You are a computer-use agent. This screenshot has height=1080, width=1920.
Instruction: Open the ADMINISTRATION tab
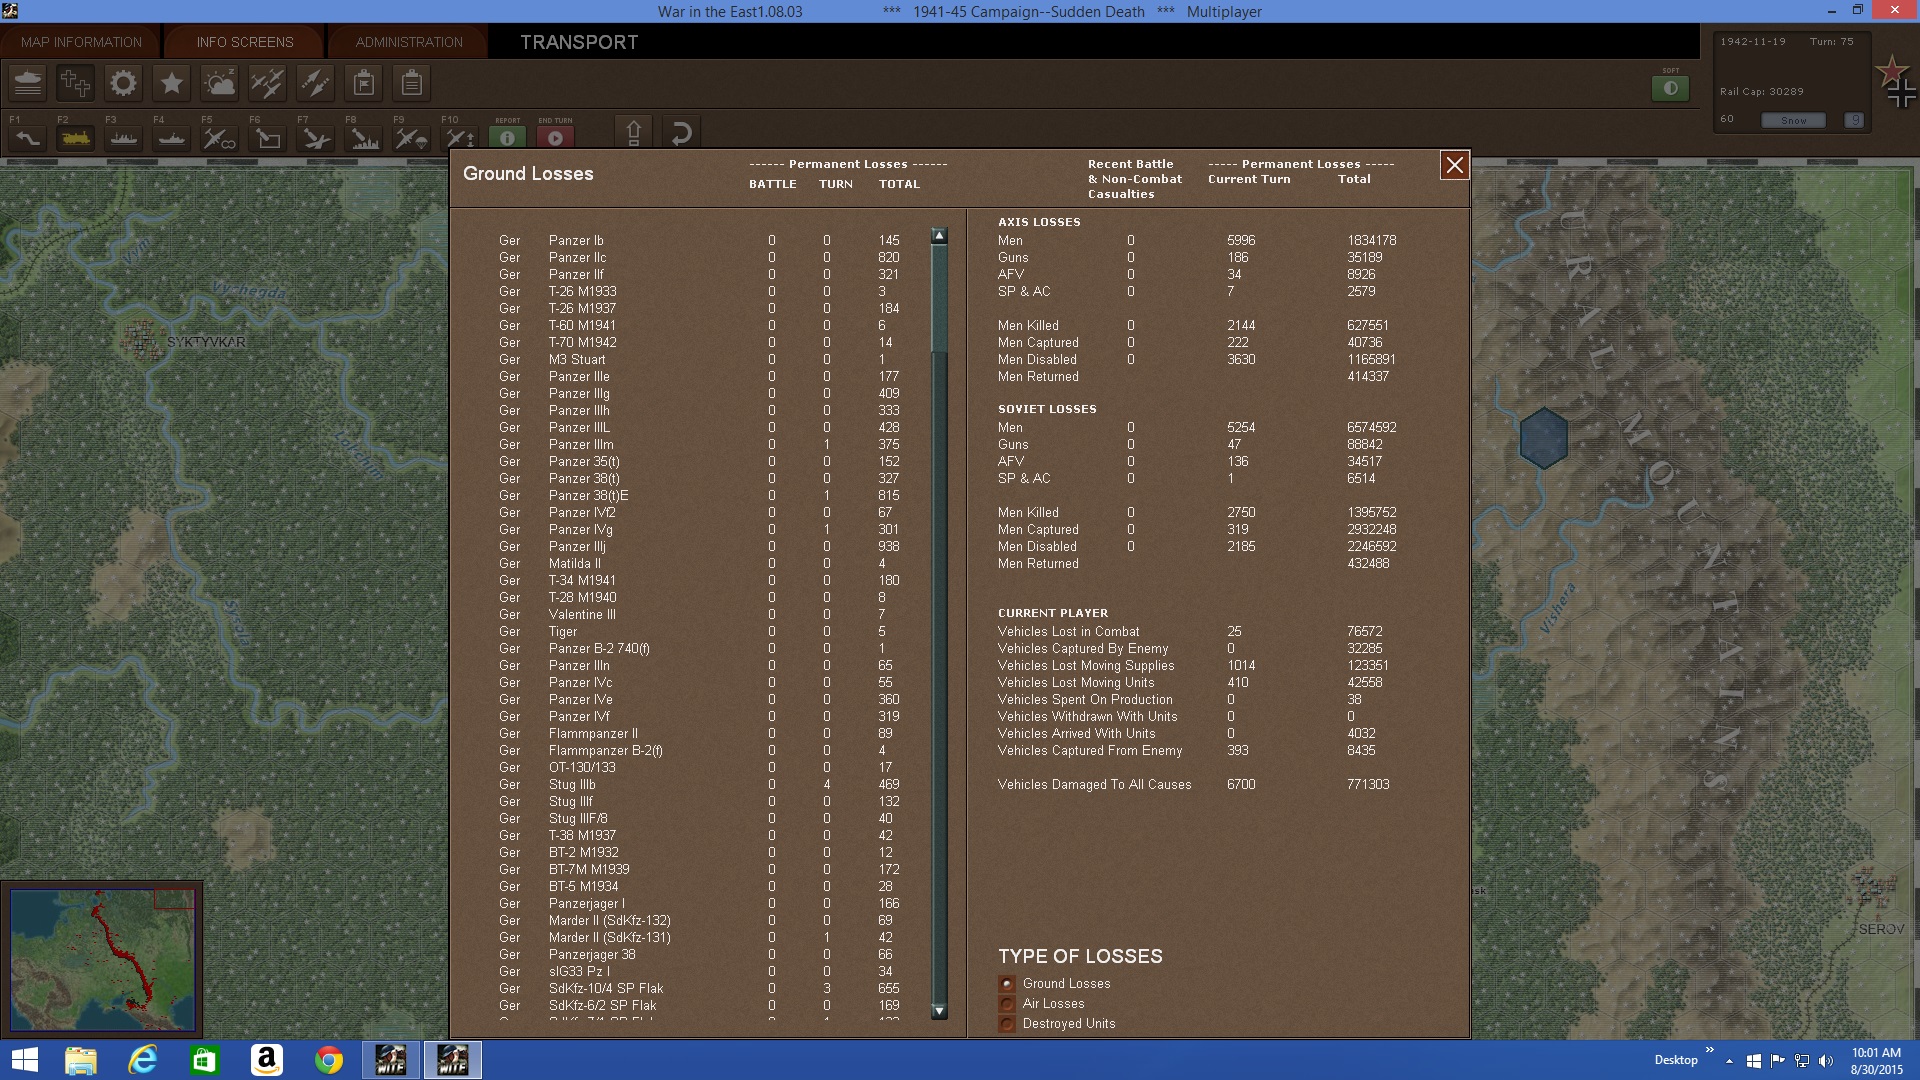pos(409,42)
